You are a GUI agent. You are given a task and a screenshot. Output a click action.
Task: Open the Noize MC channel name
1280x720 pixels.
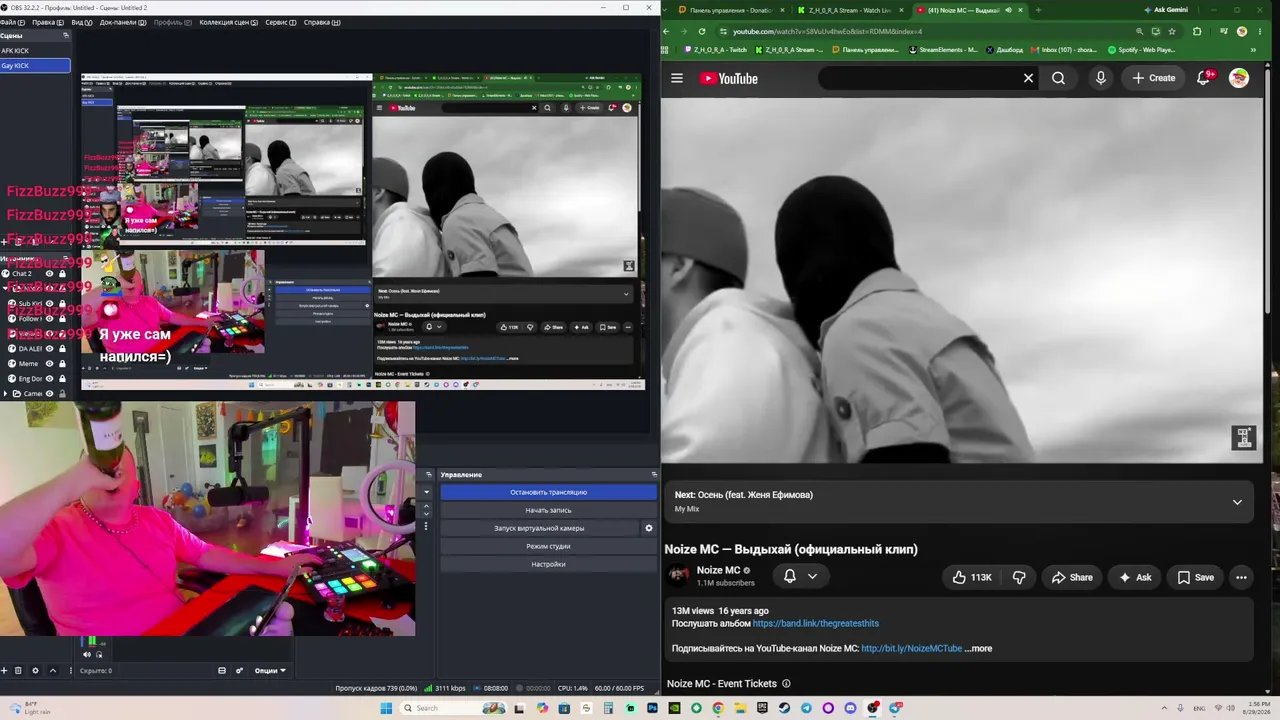(718, 570)
